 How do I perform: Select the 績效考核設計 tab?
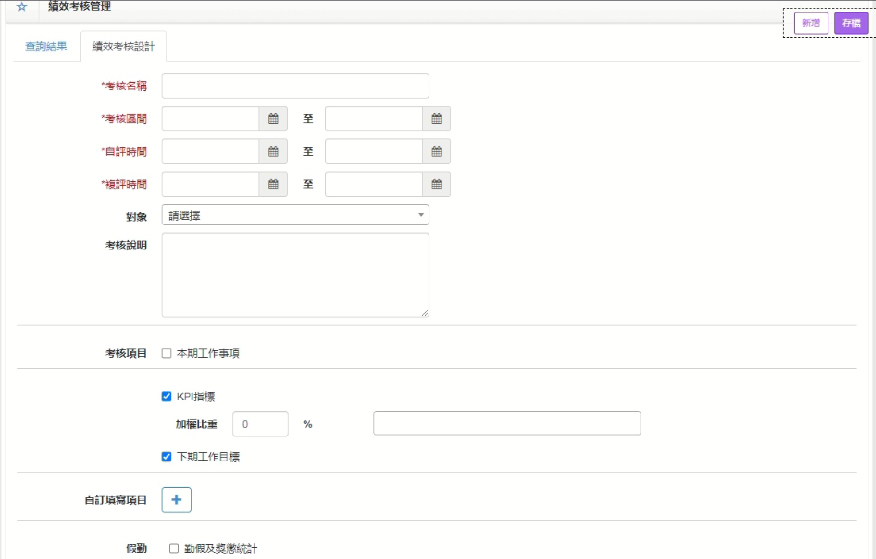123,46
